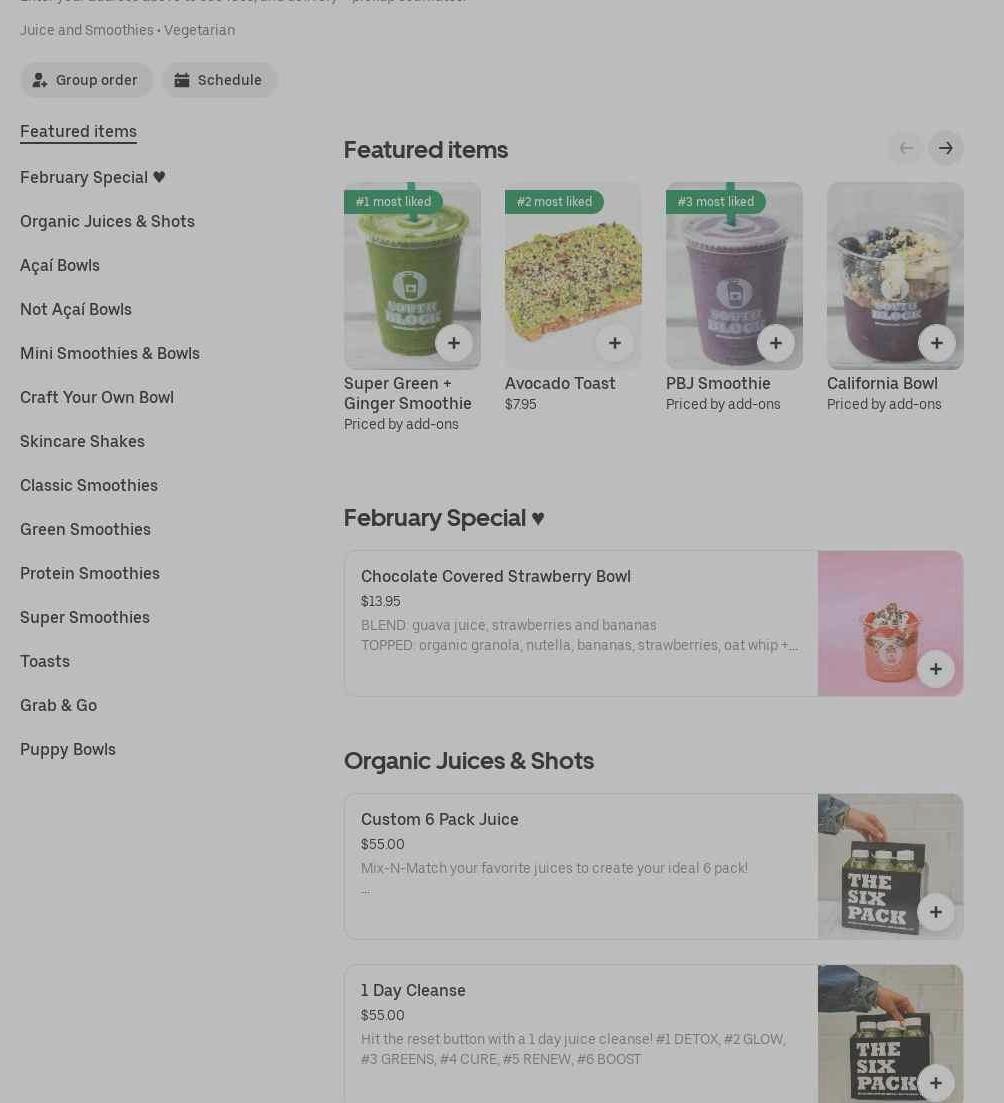Viewport: 1004px width, 1103px height.
Task: Add Custom 6 Pack Juice plus icon
Action: [x=936, y=912]
